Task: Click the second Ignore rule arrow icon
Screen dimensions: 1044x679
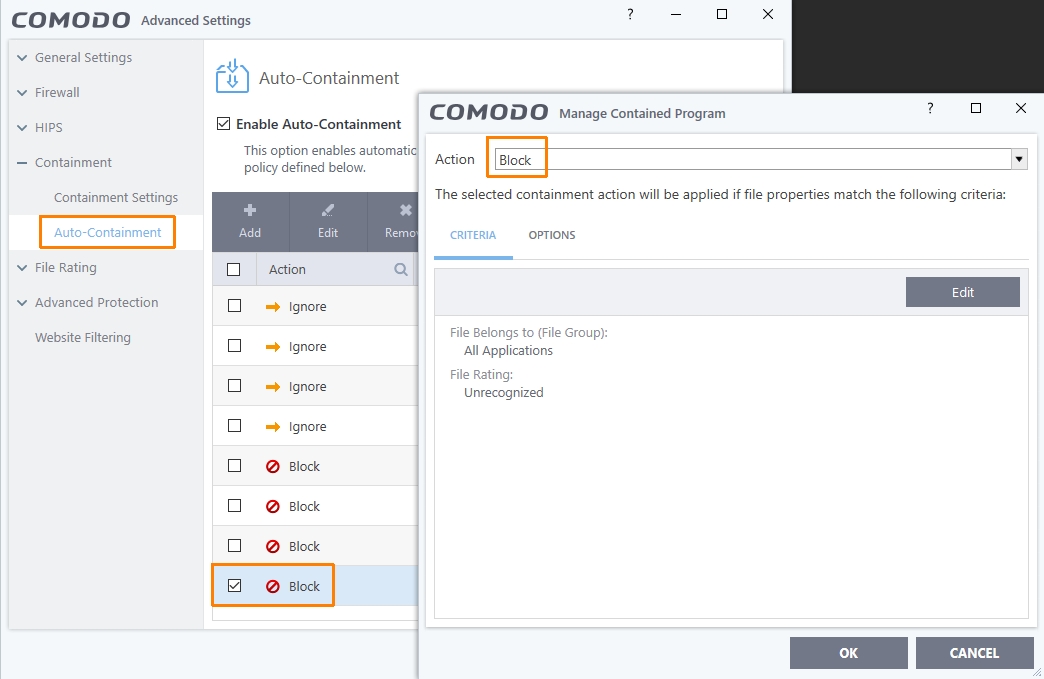Action: 273,347
